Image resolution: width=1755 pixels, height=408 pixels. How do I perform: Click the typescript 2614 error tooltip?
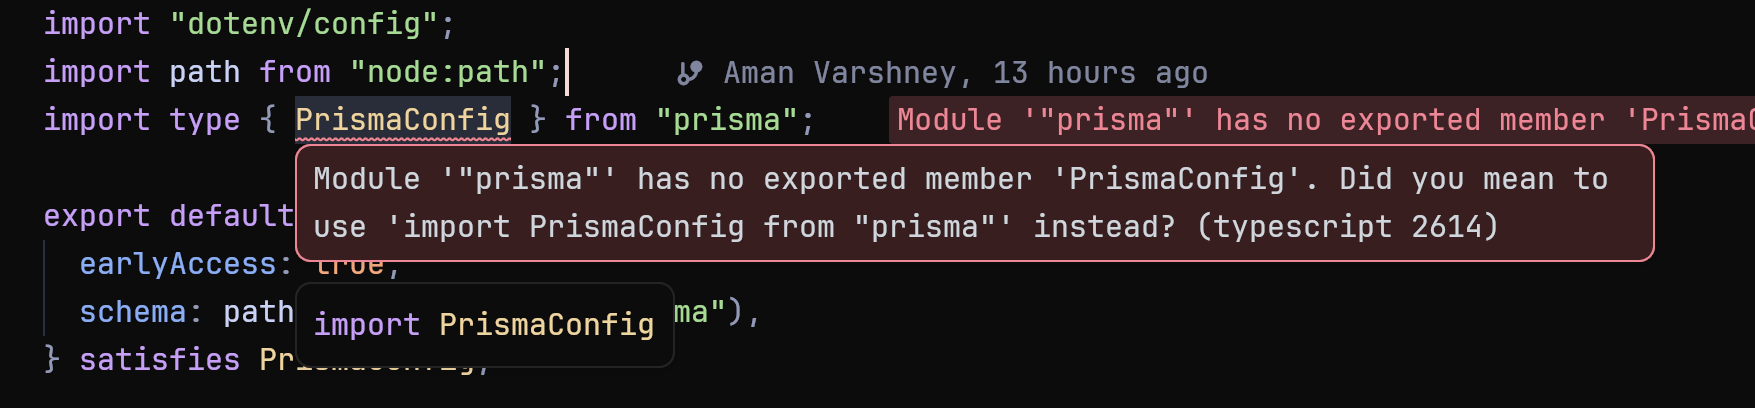974,203
